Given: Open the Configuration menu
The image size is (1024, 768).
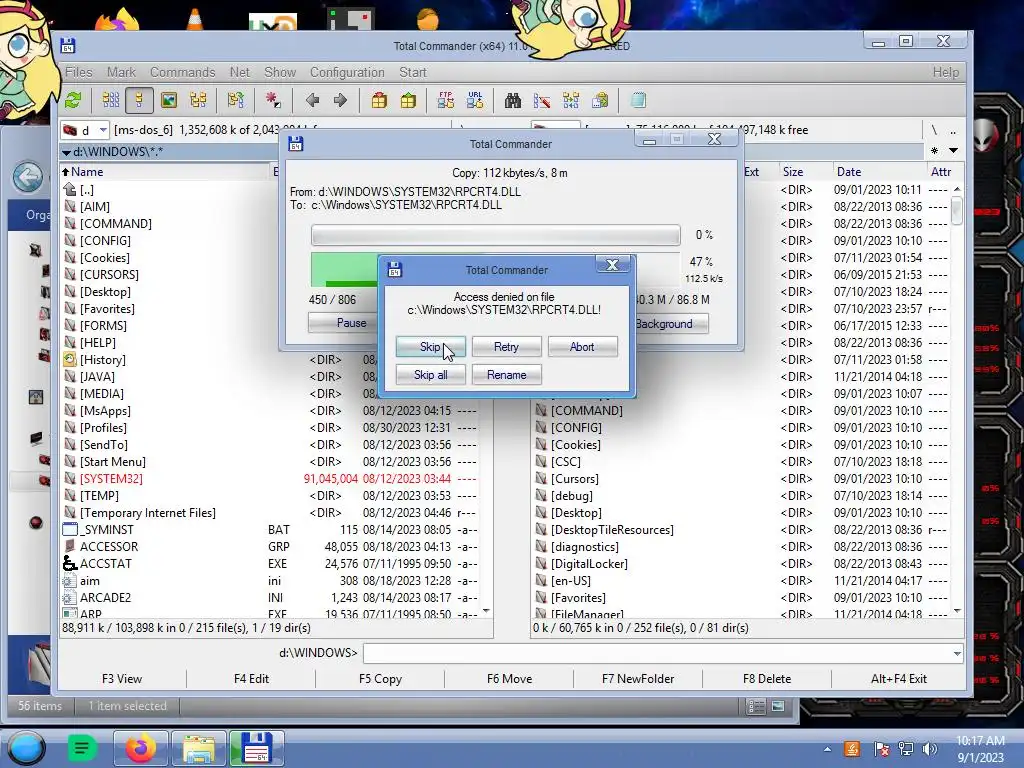Looking at the screenshot, I should 347,72.
